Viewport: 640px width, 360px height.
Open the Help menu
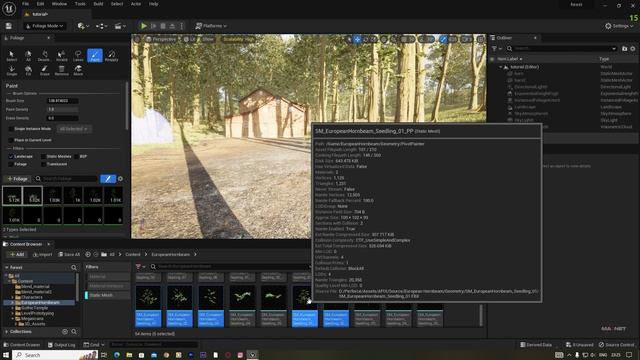pyautogui.click(x=153, y=4)
